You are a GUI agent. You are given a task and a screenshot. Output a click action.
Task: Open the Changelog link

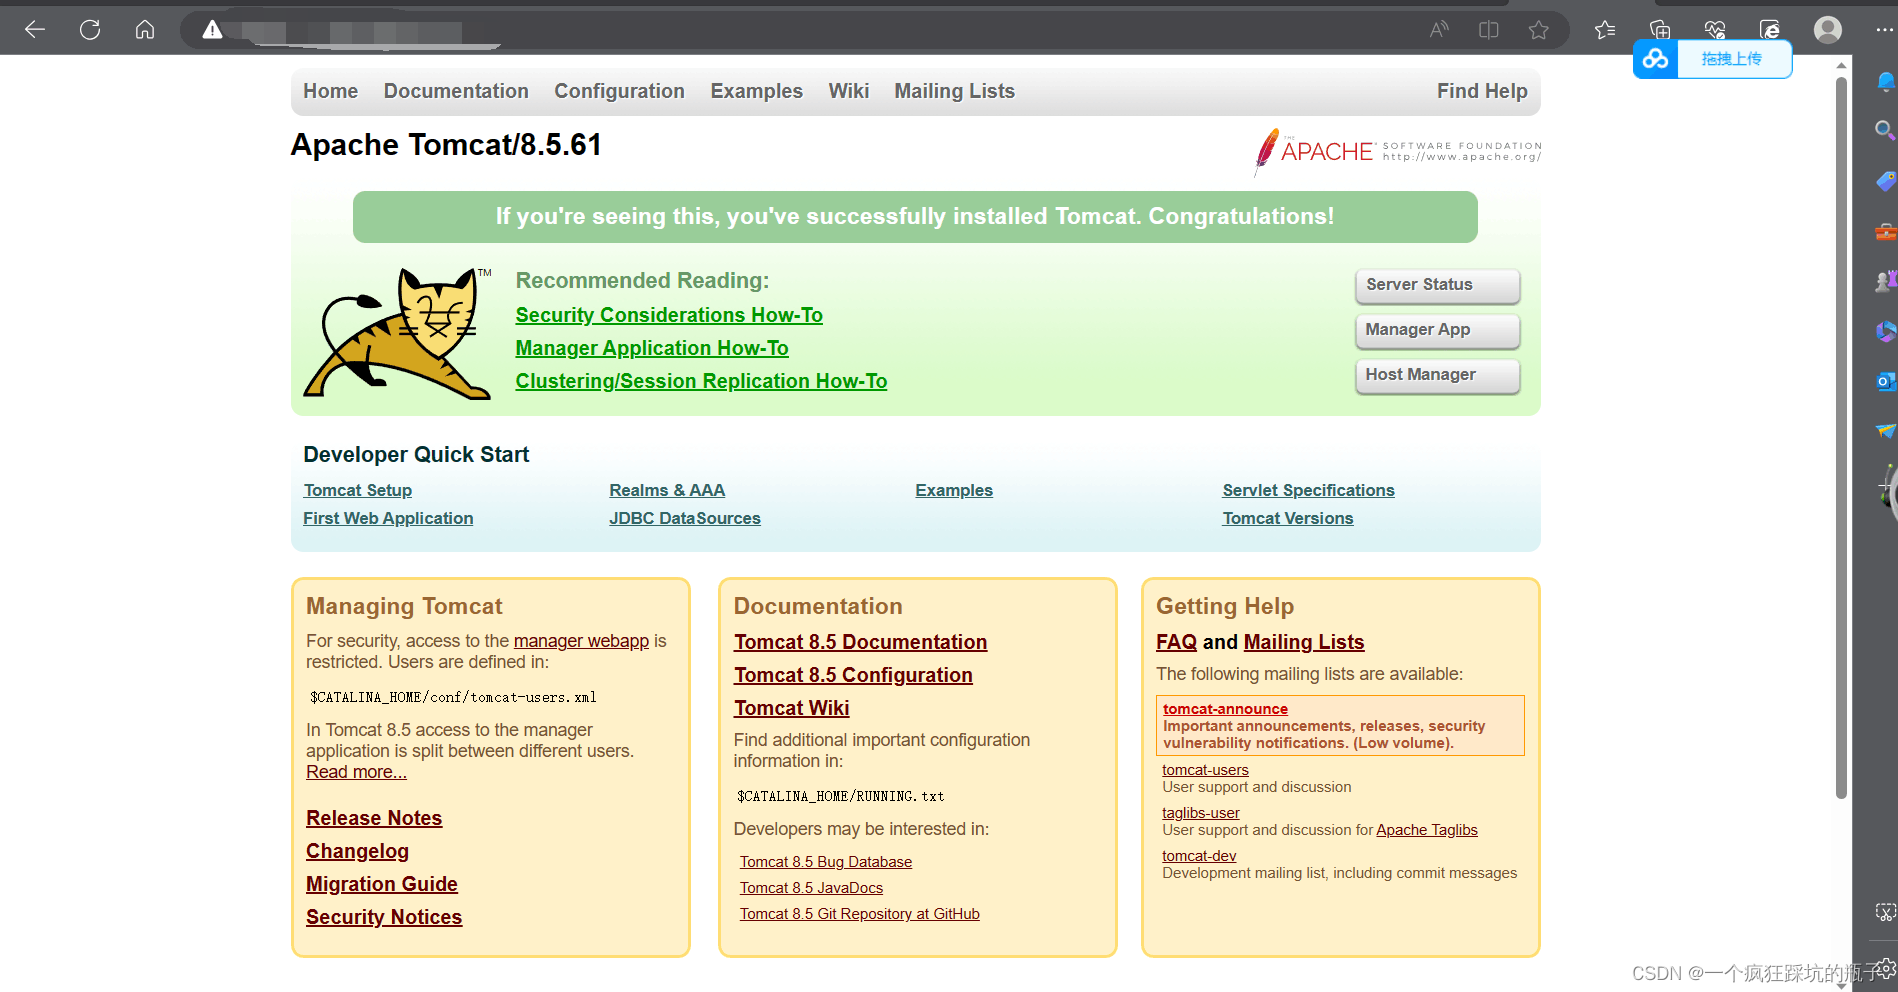(357, 851)
